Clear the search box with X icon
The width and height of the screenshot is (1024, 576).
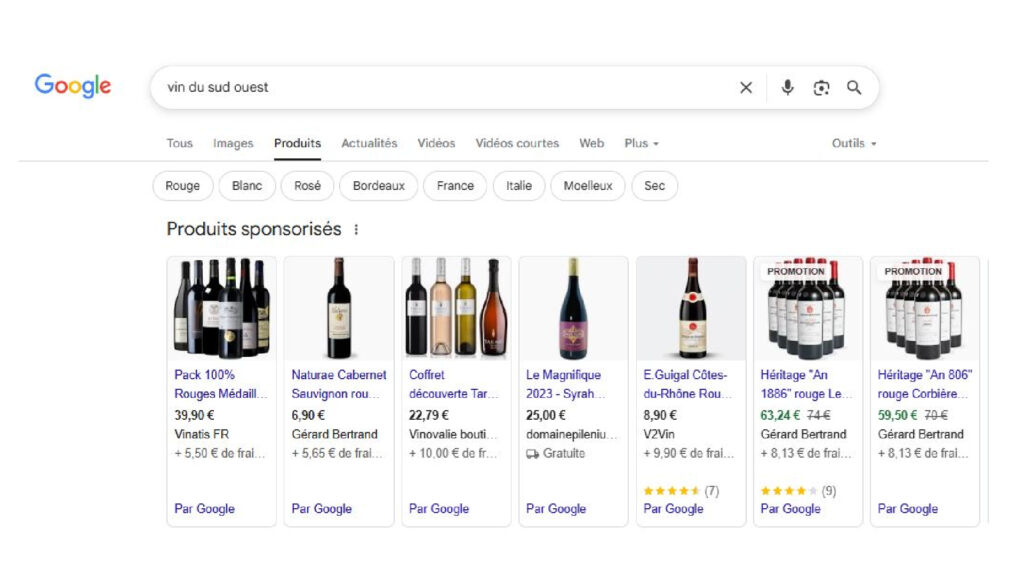746,88
